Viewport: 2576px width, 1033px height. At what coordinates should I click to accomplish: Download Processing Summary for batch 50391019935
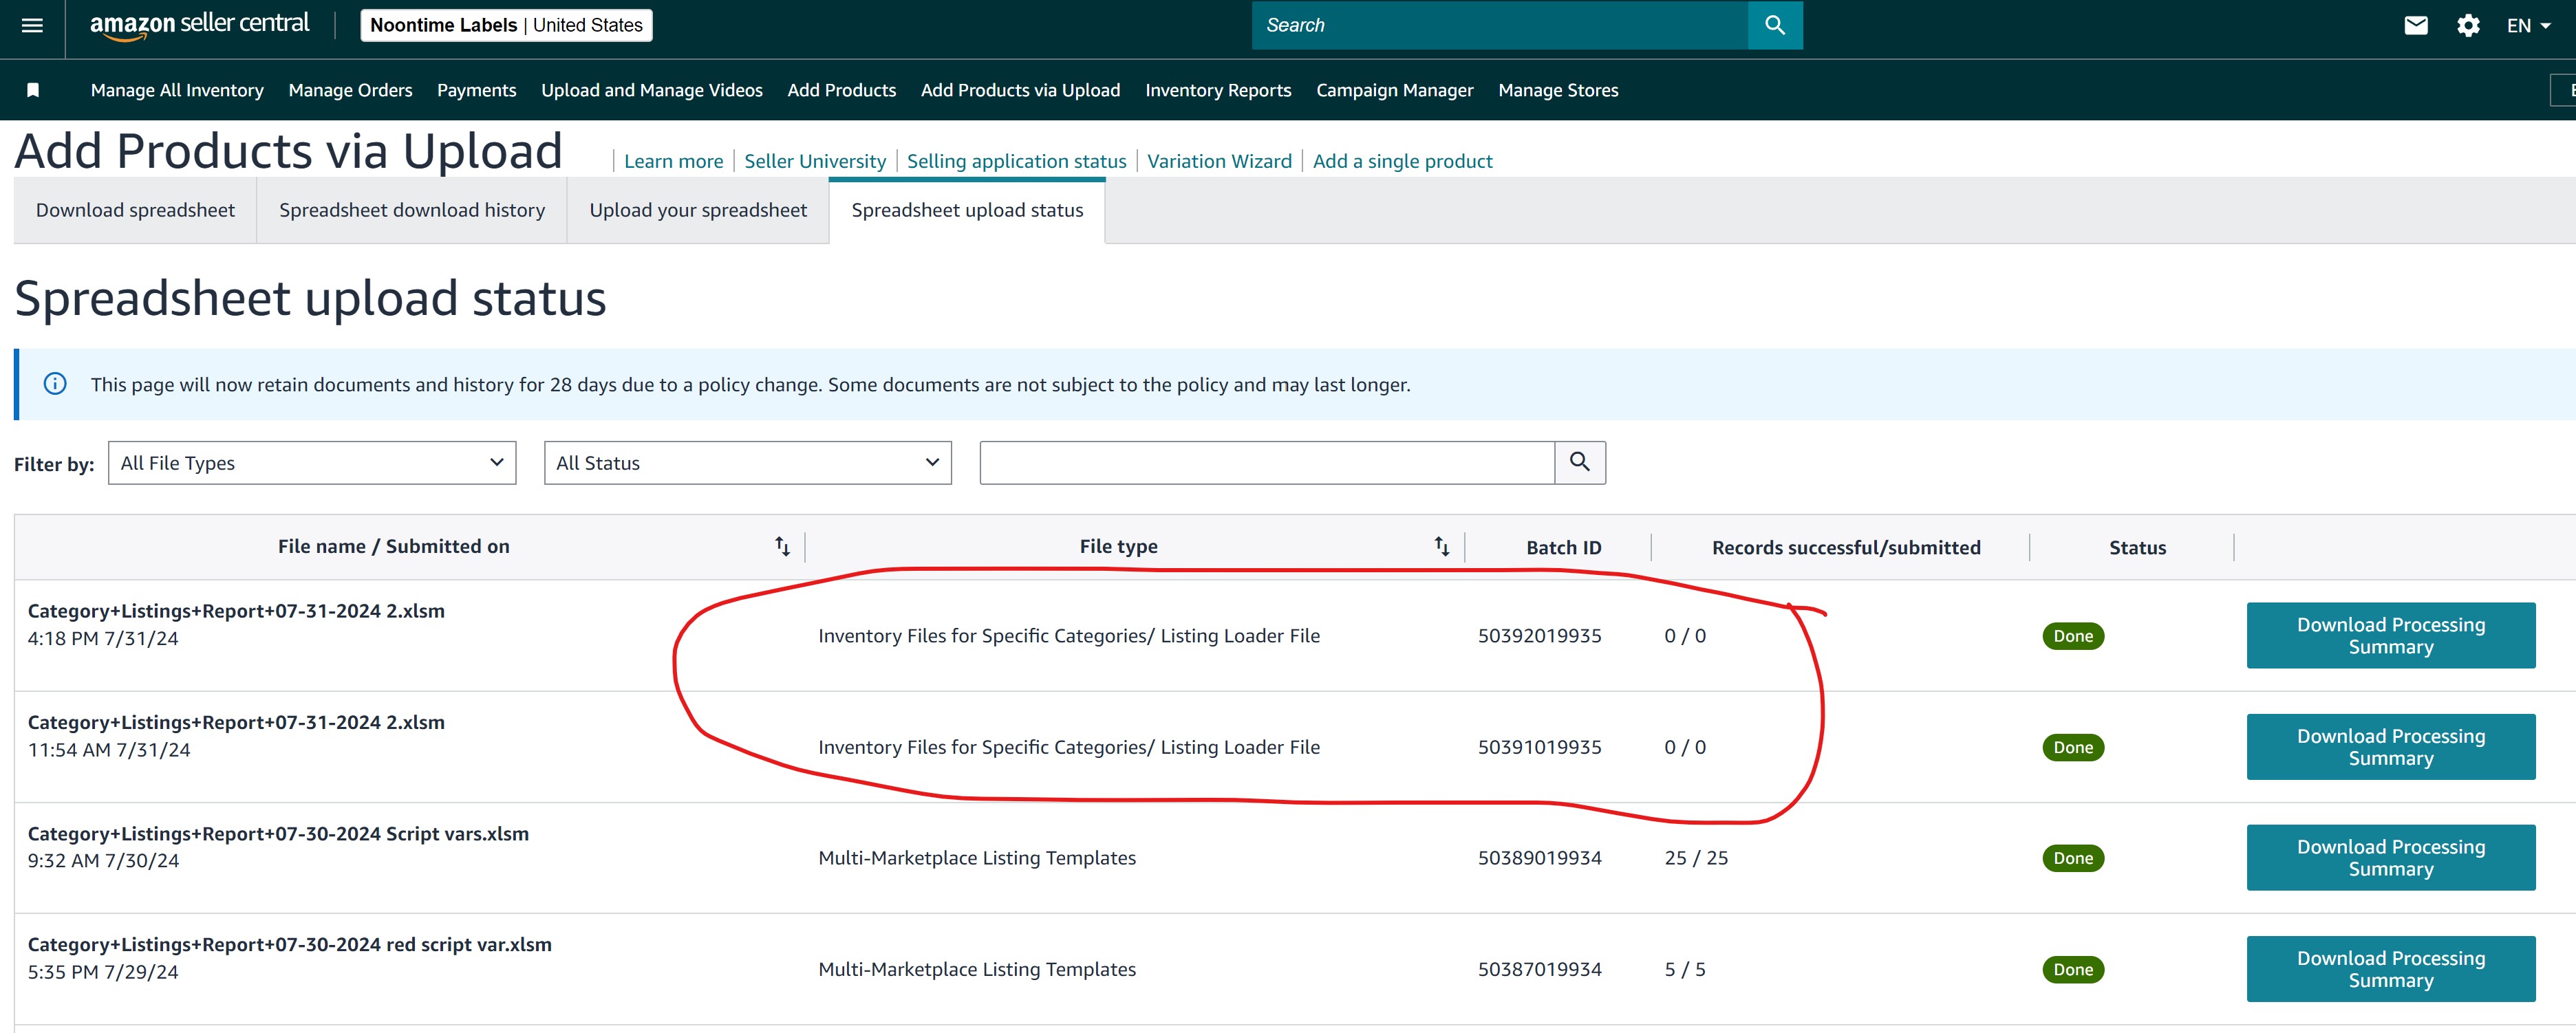click(2390, 746)
